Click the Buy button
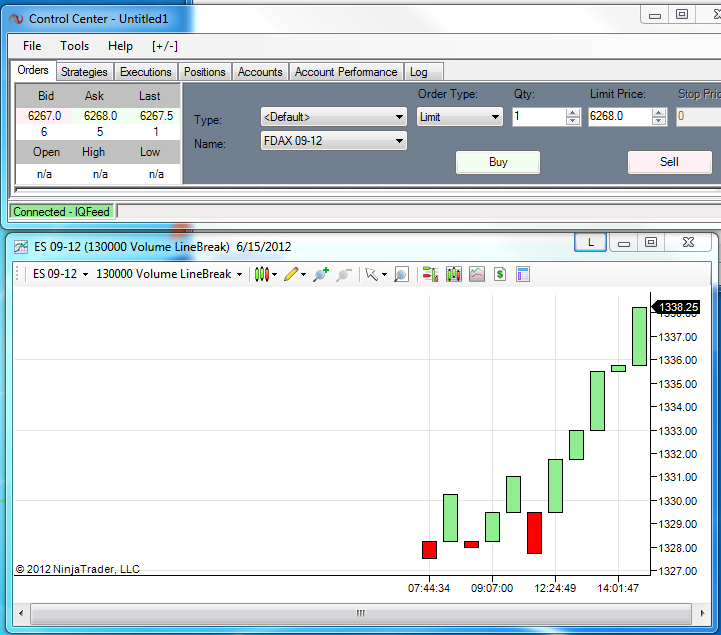Viewport: 721px width, 635px height. pos(498,162)
